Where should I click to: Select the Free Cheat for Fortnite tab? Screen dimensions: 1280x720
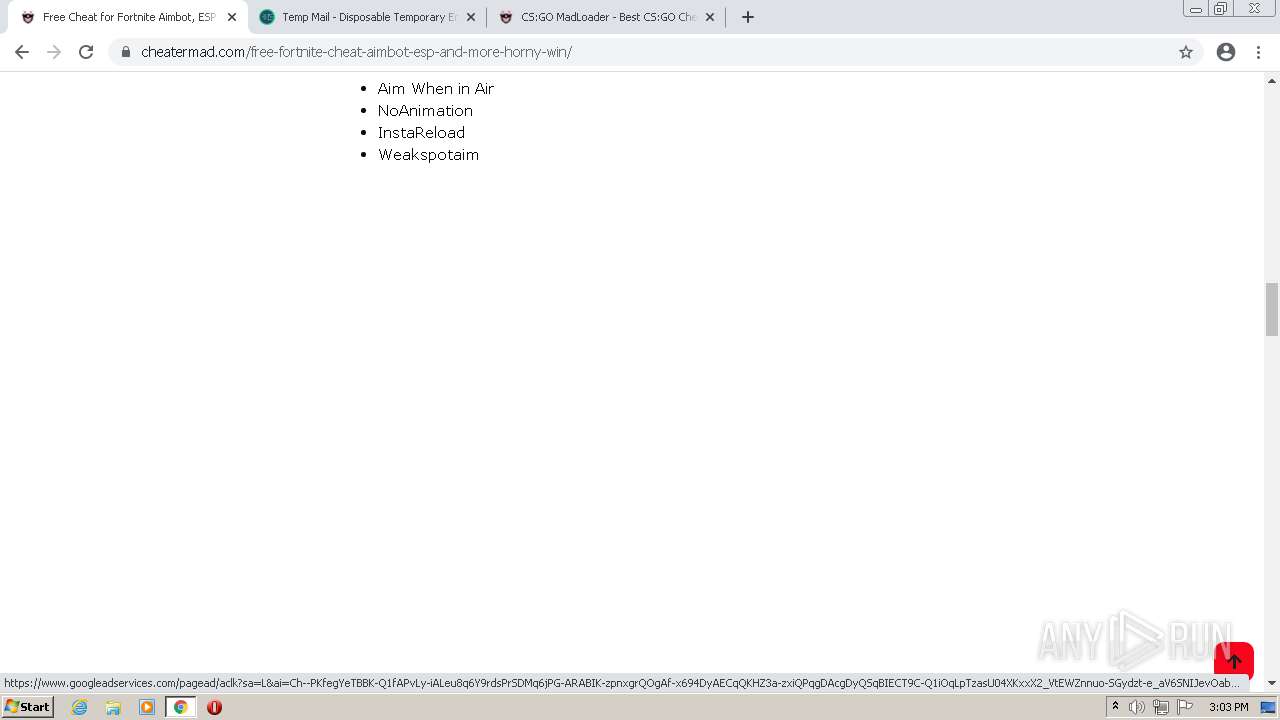tap(128, 17)
